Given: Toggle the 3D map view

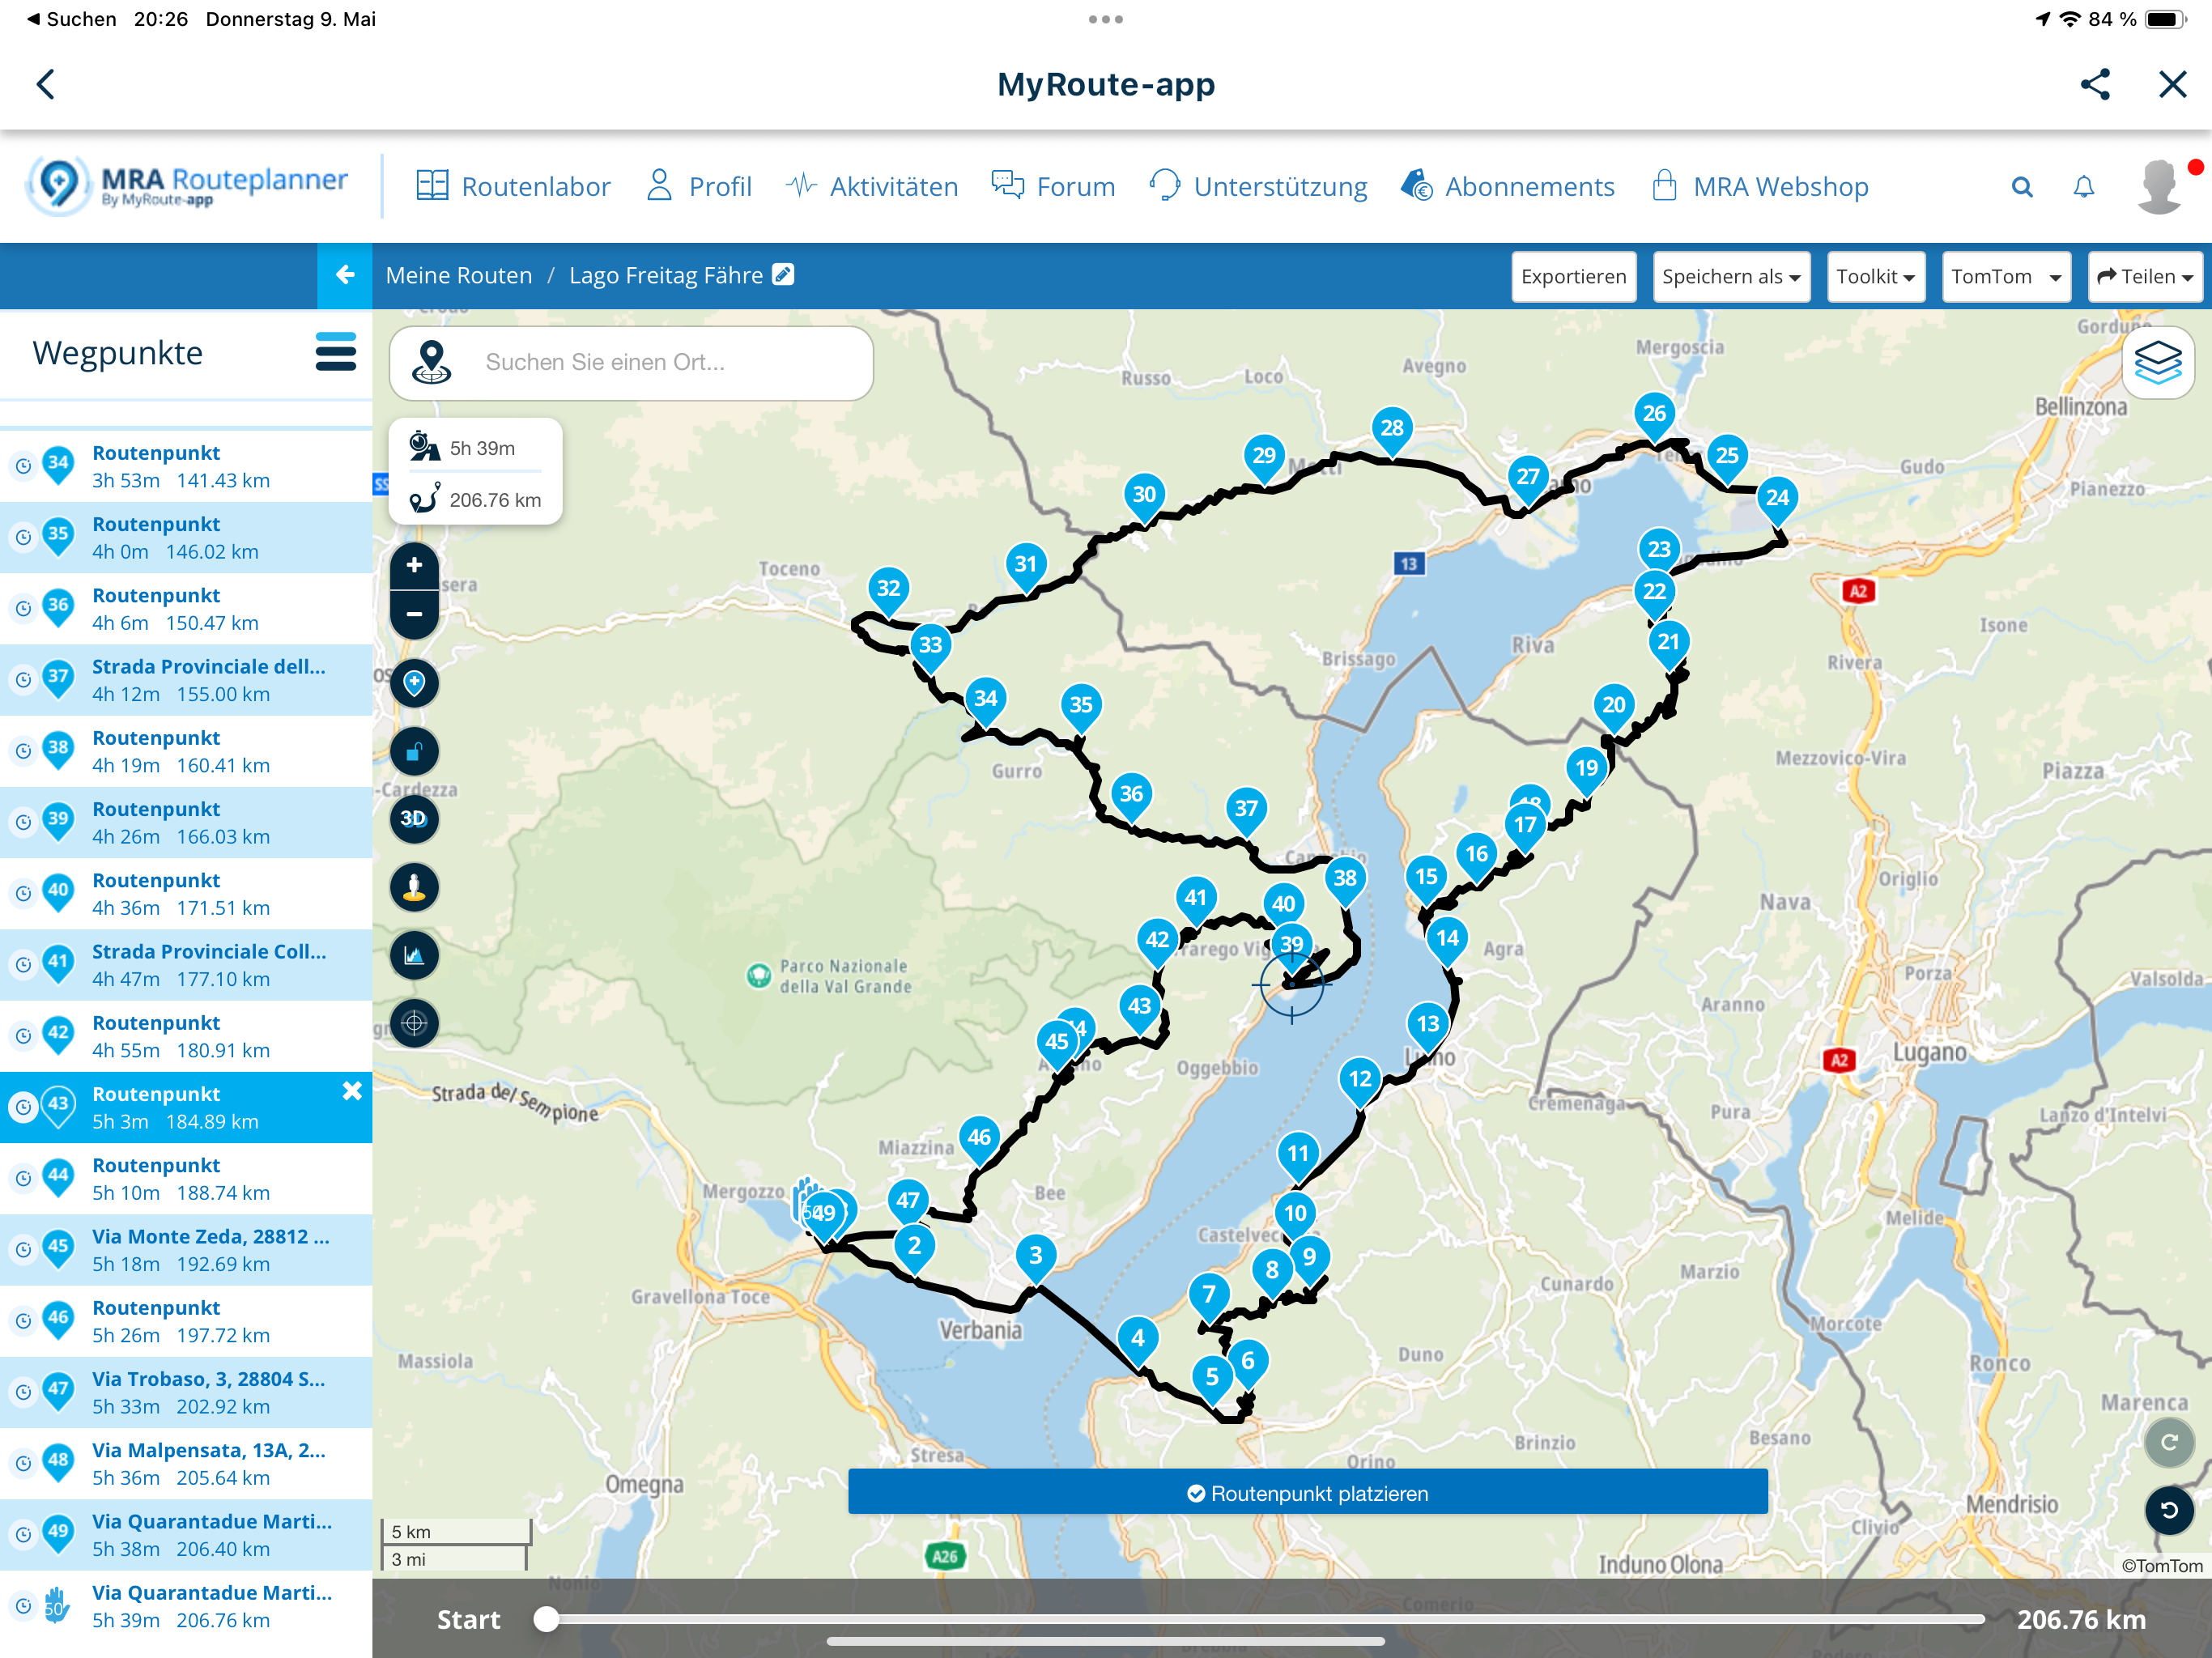Looking at the screenshot, I should coord(414,819).
